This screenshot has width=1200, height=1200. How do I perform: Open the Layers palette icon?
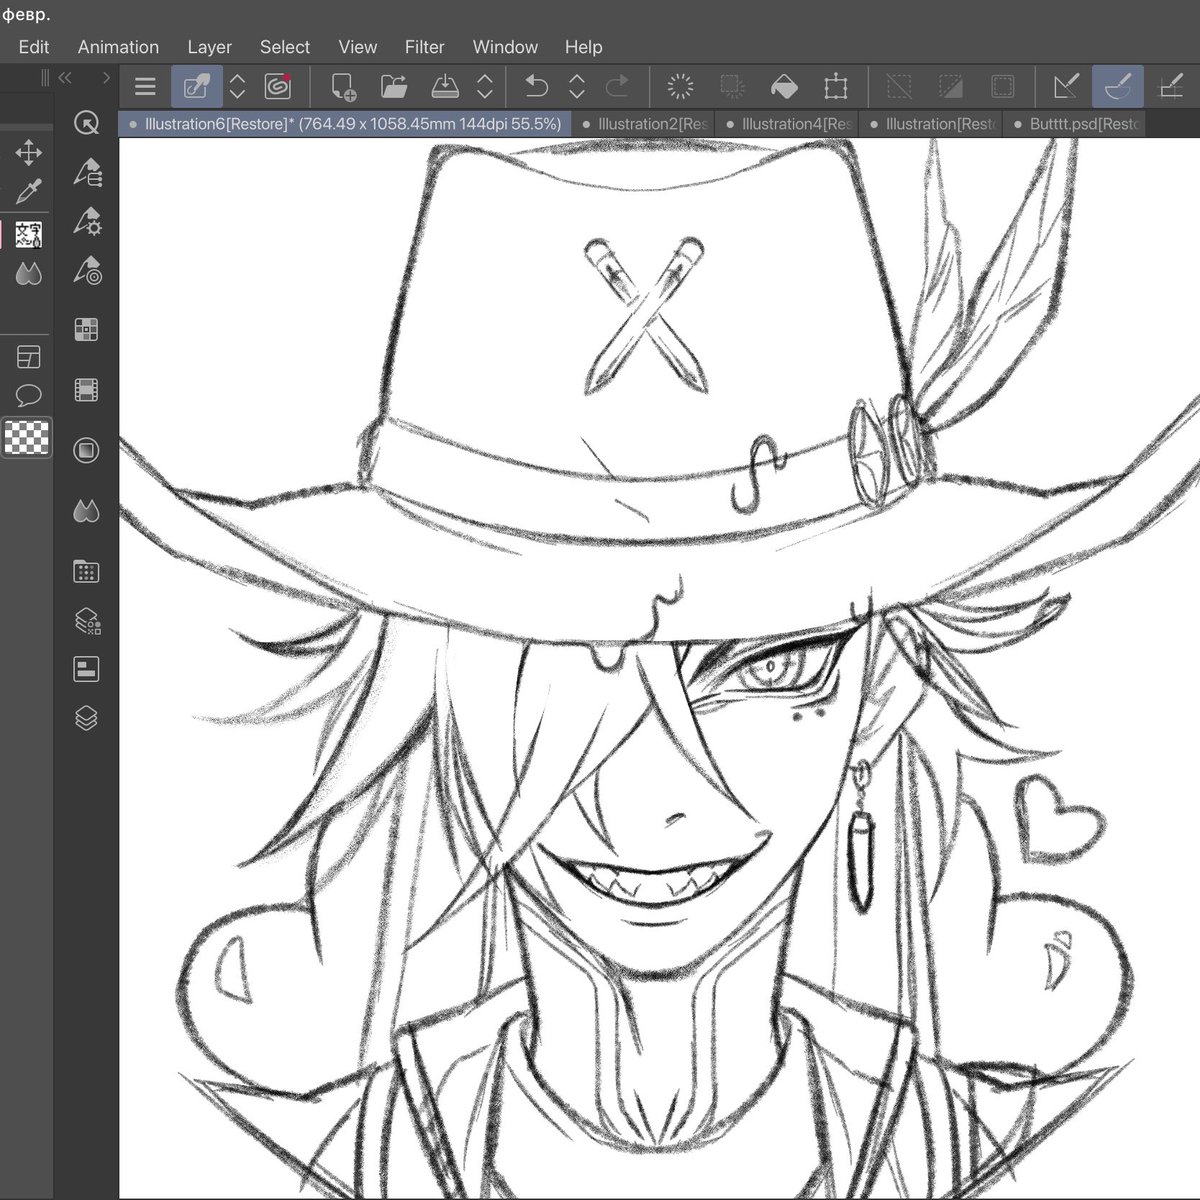pos(86,718)
